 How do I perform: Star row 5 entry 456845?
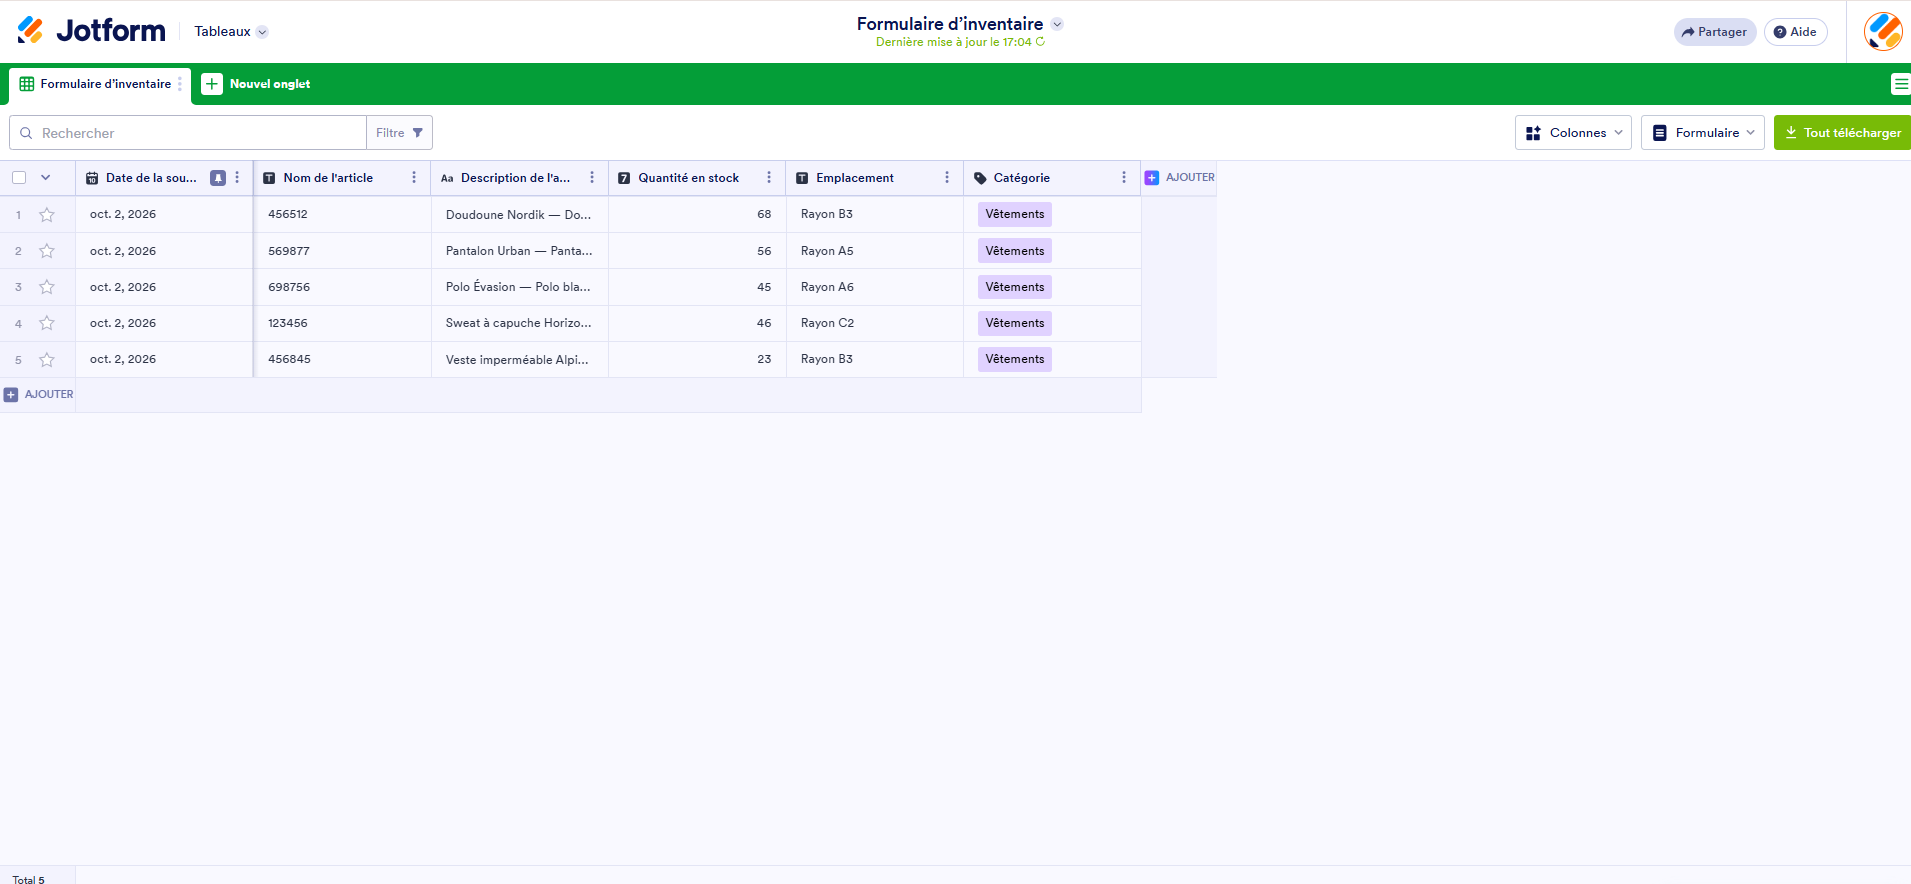47,360
